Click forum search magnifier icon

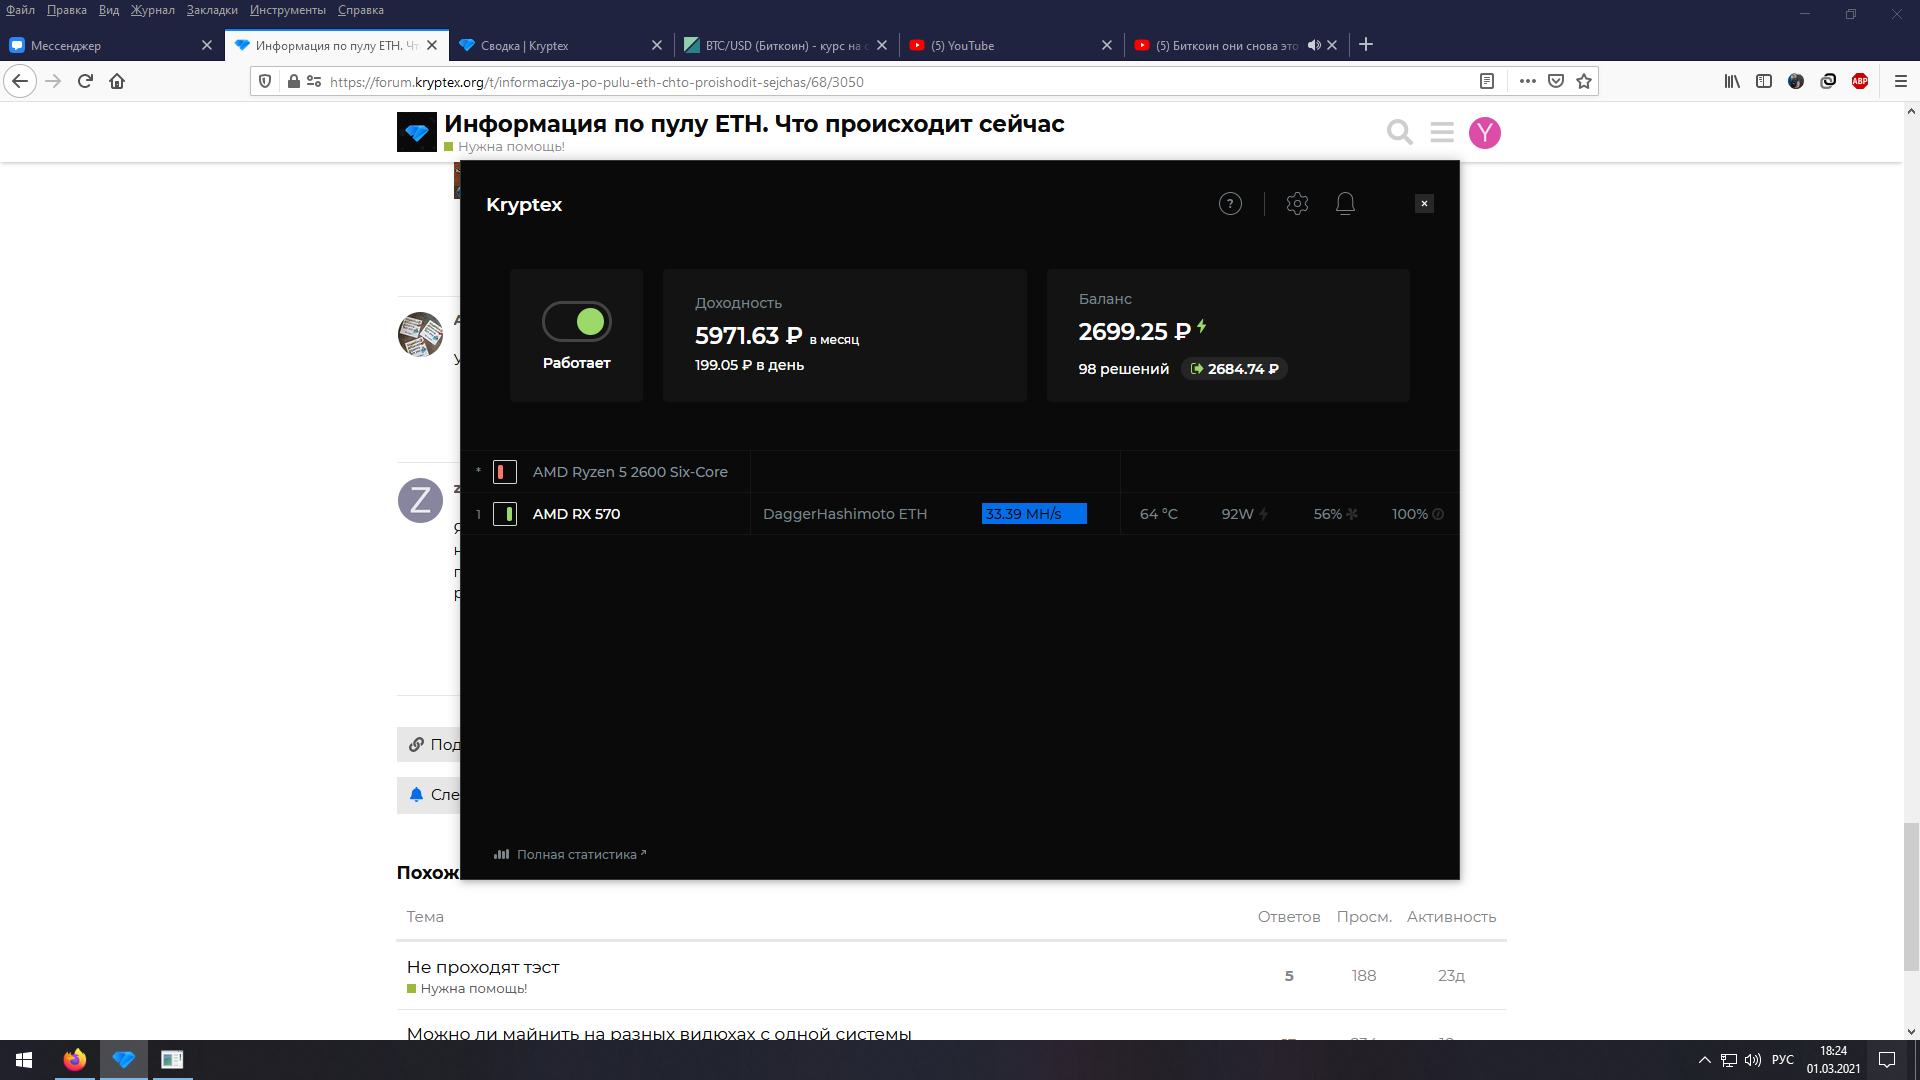click(1400, 132)
